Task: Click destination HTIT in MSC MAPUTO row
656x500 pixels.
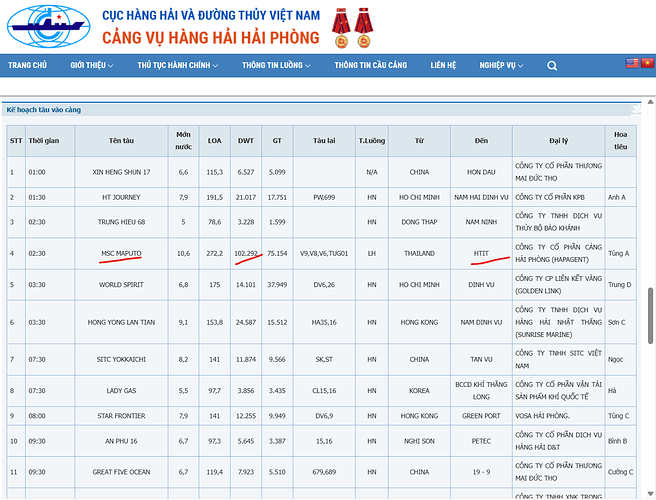Action: click(481, 253)
